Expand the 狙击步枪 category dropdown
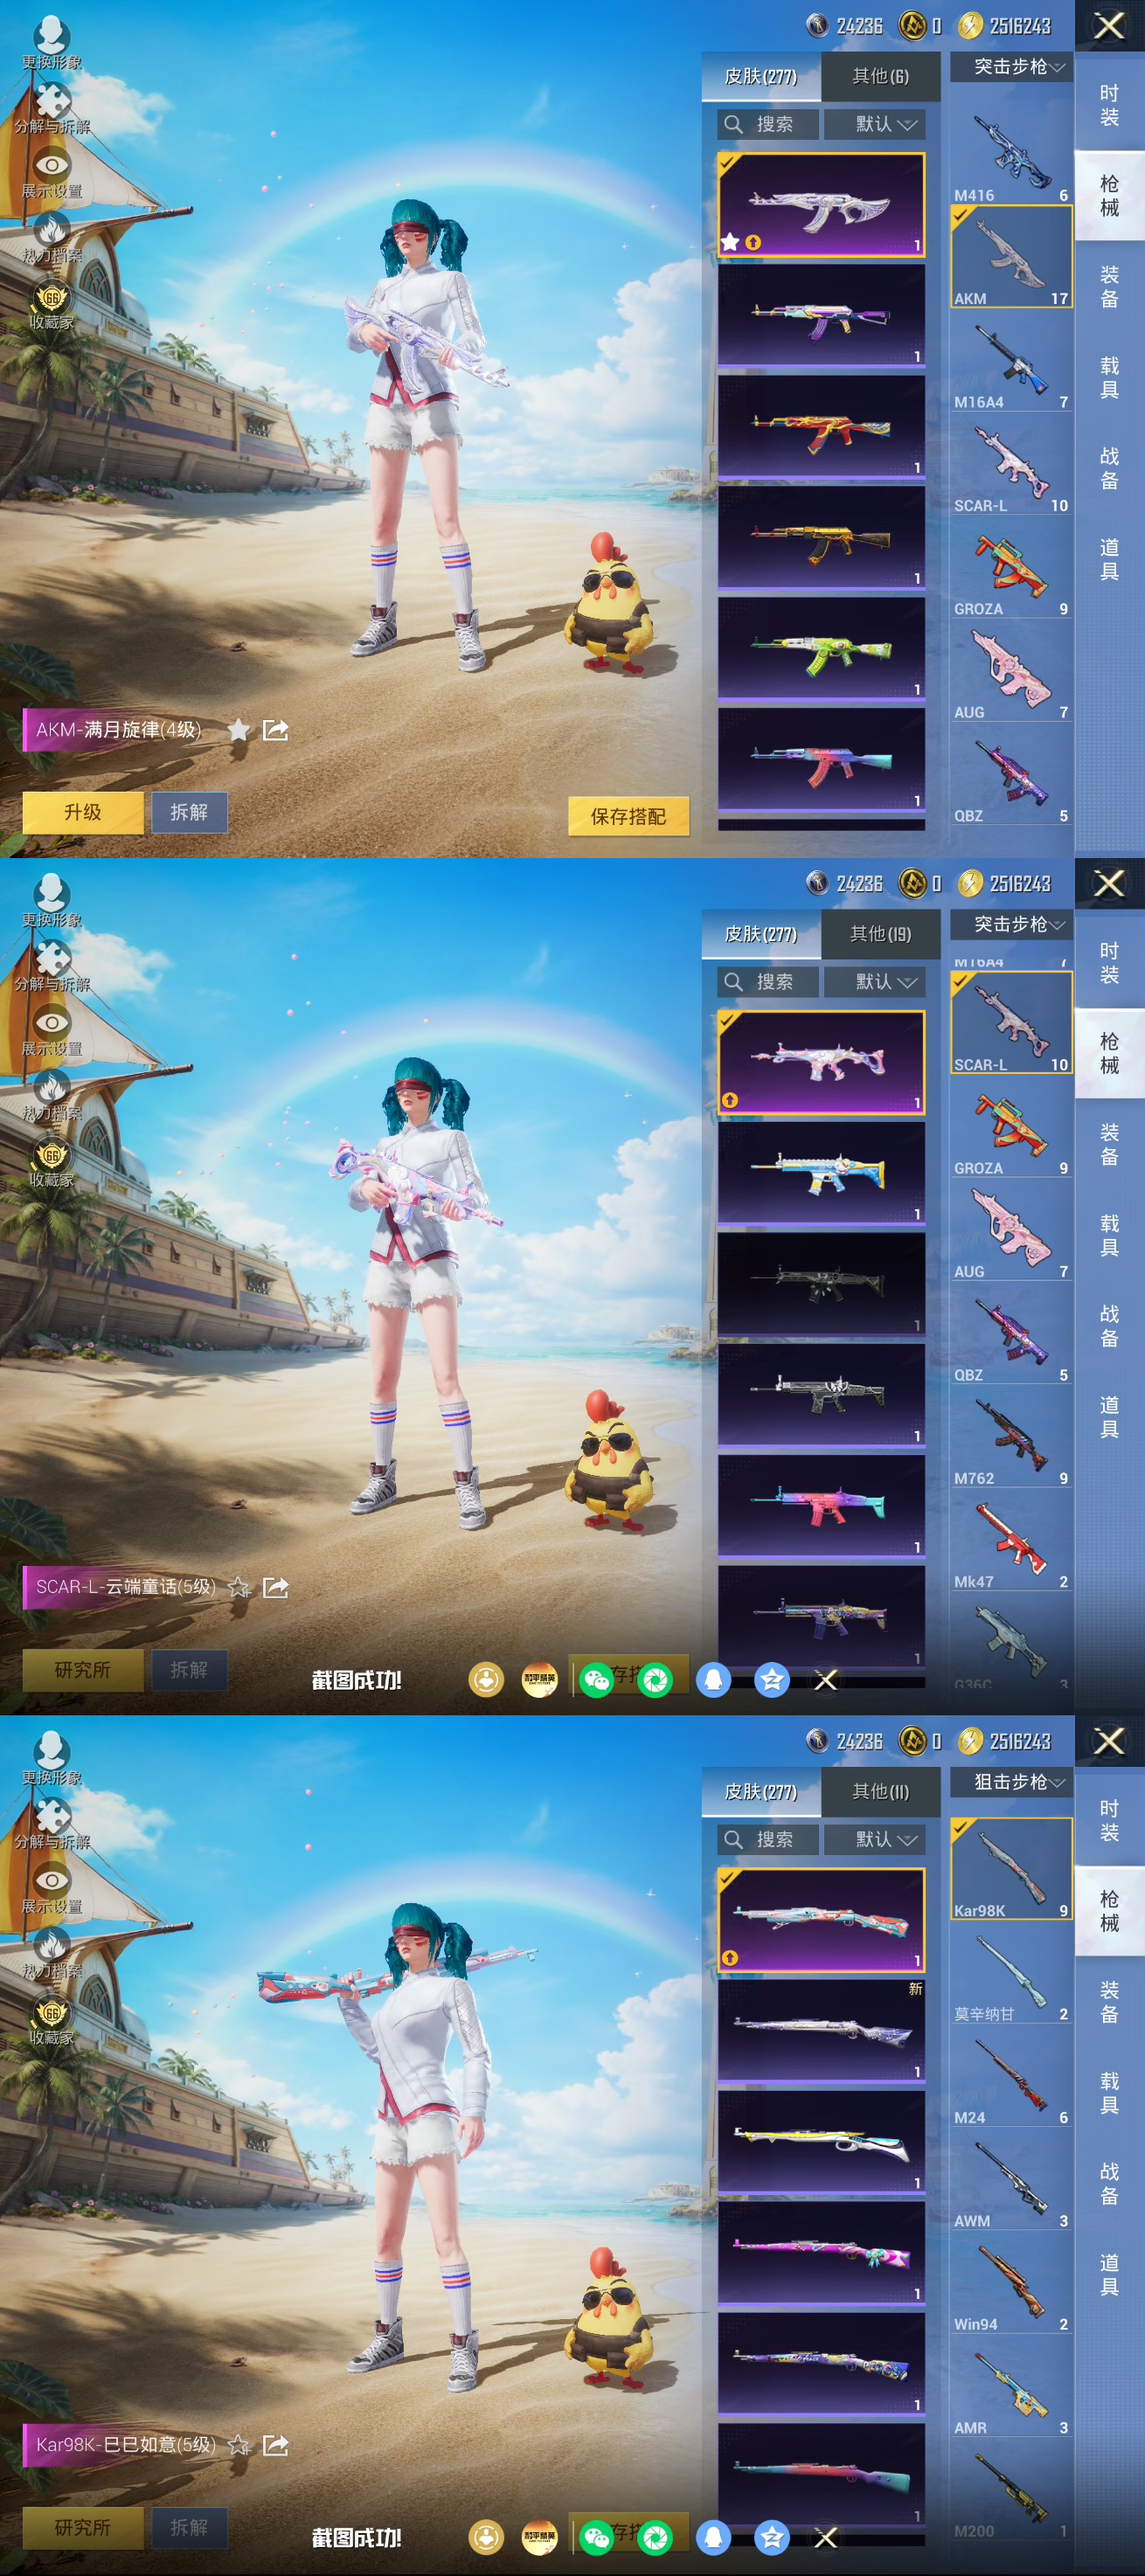 tap(1011, 1783)
